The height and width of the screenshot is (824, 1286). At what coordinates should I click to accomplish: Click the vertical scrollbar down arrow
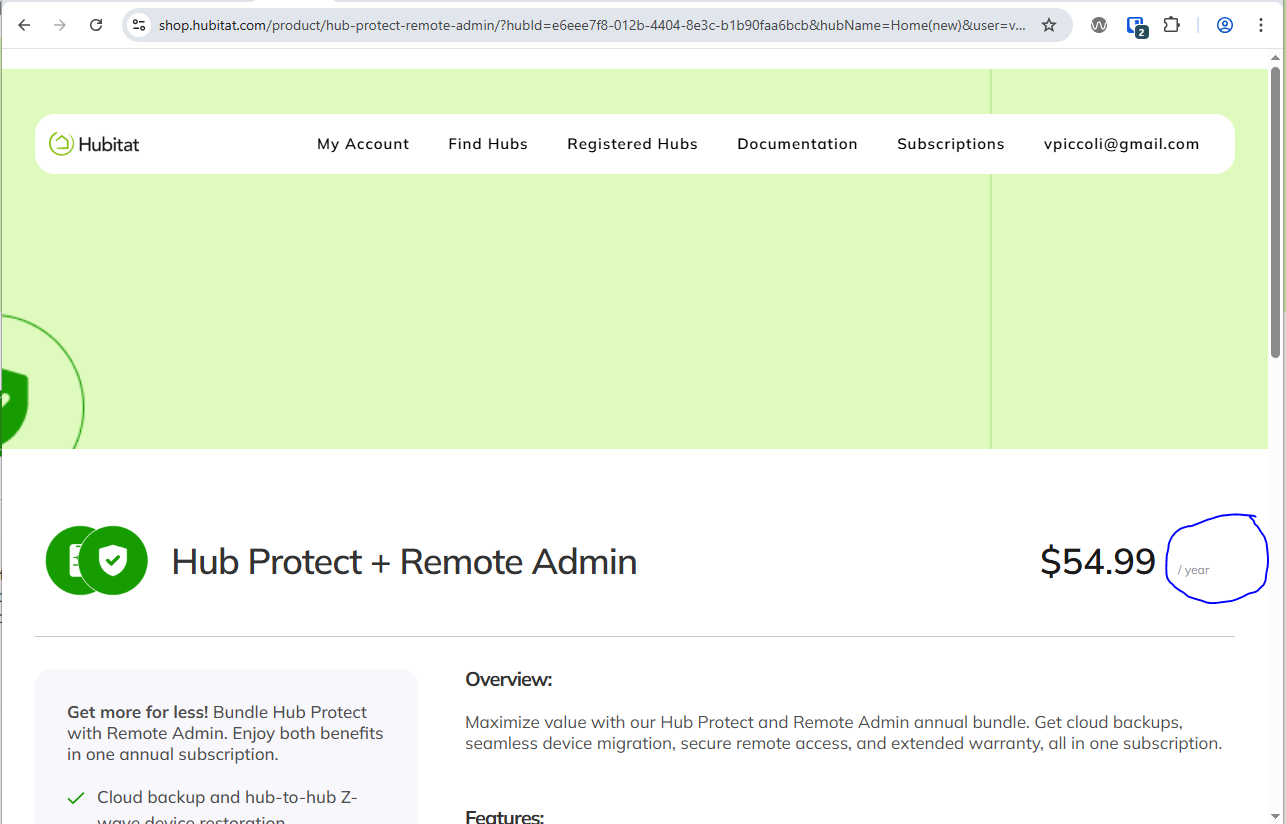1275,815
